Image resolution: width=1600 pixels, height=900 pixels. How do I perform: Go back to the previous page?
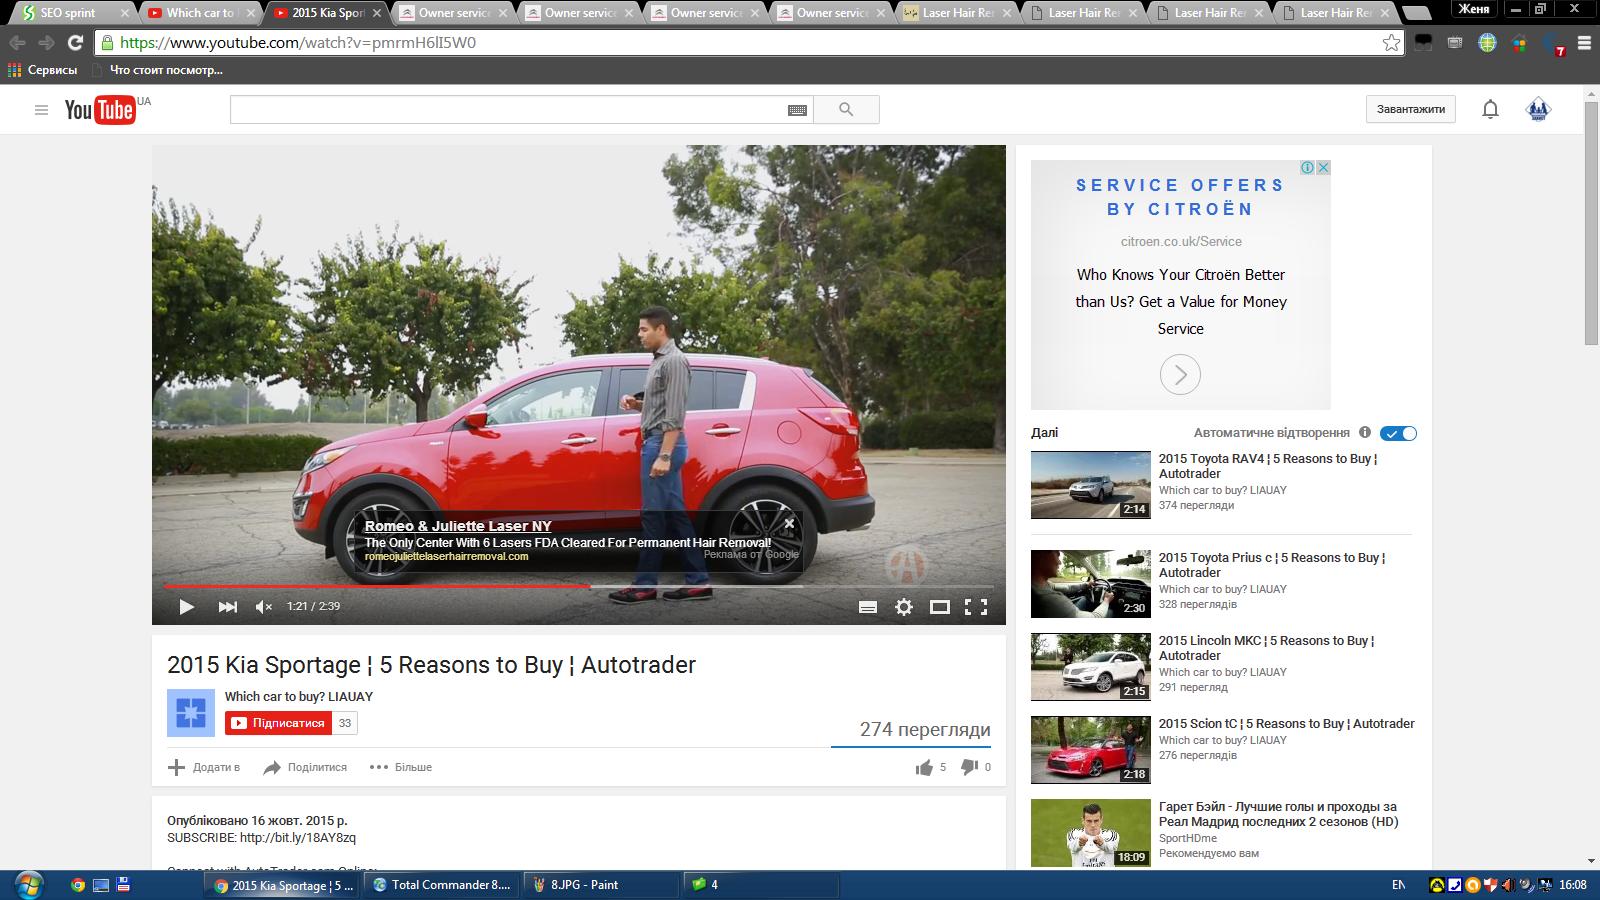[18, 43]
